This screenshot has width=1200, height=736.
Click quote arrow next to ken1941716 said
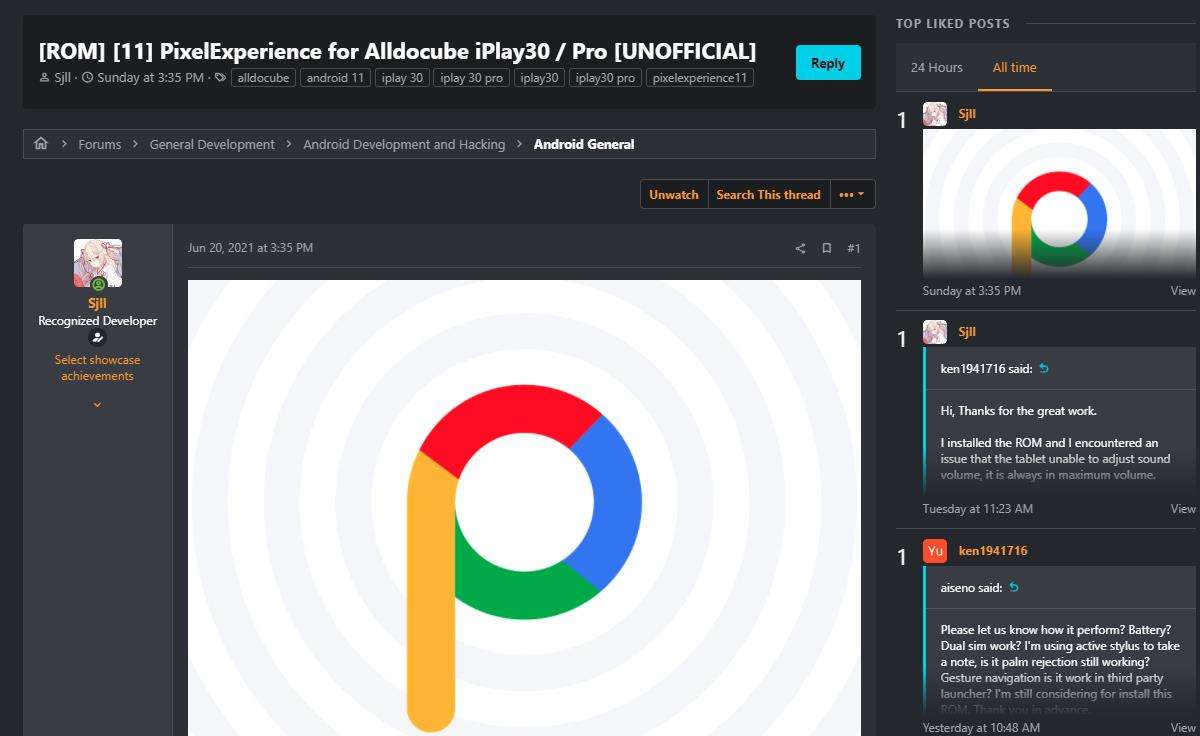click(1044, 369)
